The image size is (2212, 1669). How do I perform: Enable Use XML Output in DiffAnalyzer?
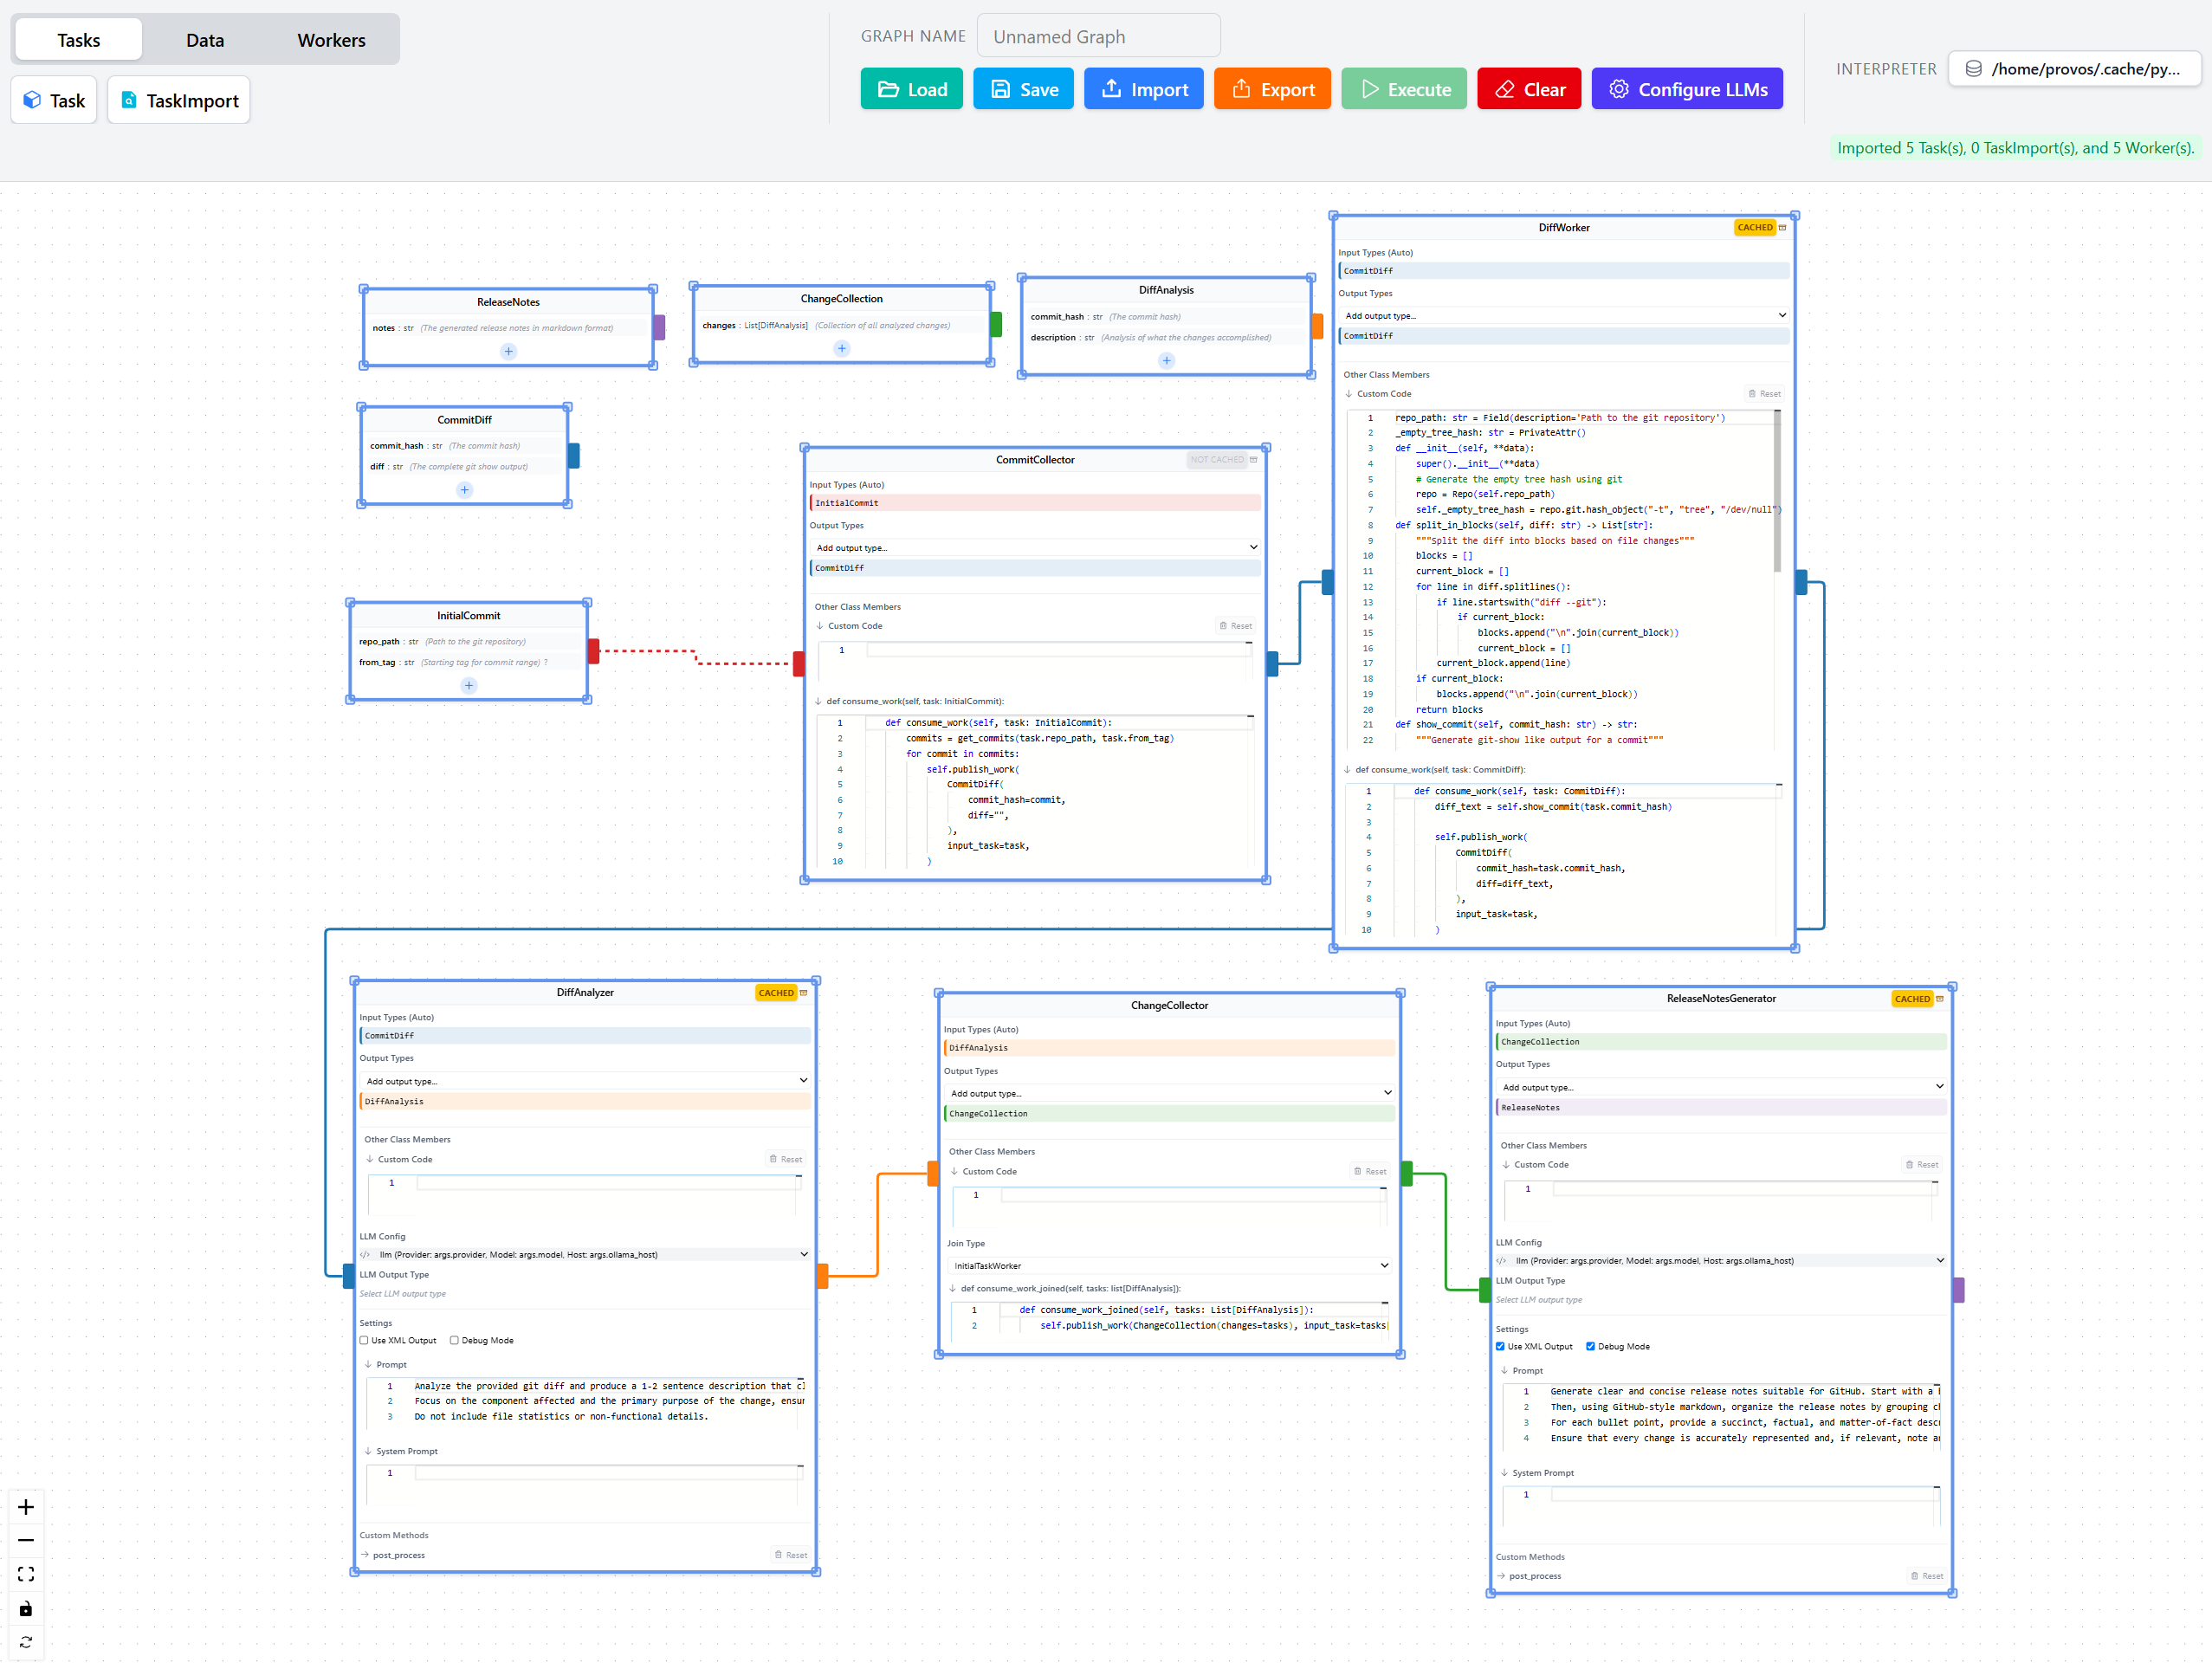[364, 1342]
